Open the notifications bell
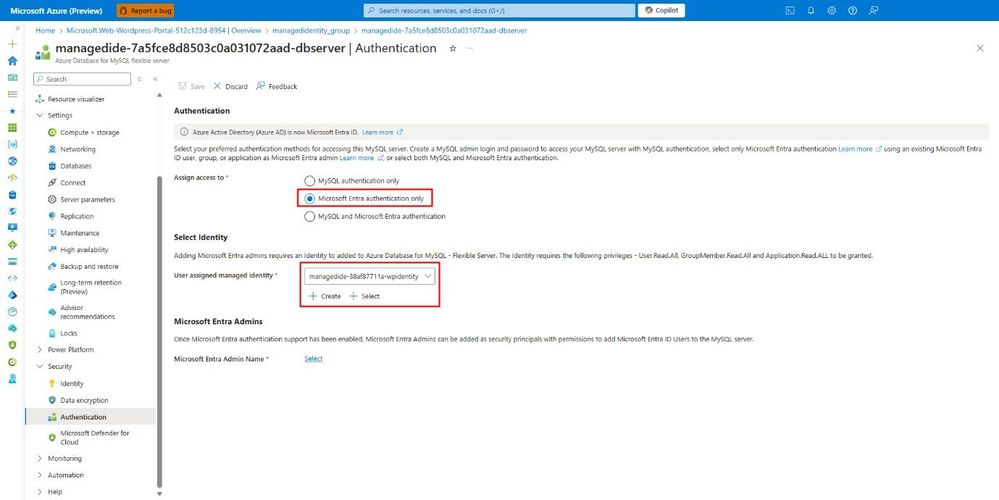 click(810, 10)
